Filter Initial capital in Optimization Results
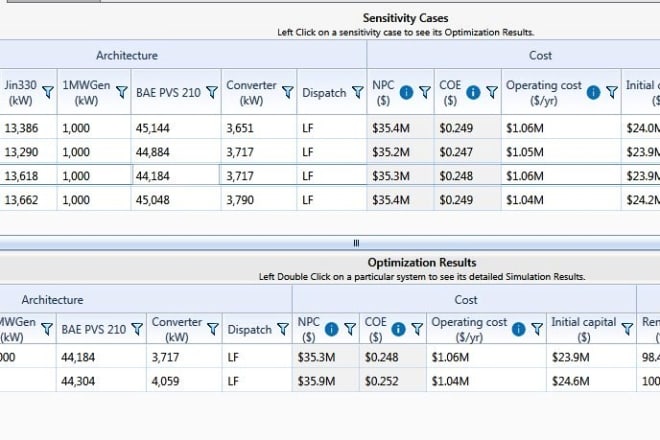 [x=627, y=329]
